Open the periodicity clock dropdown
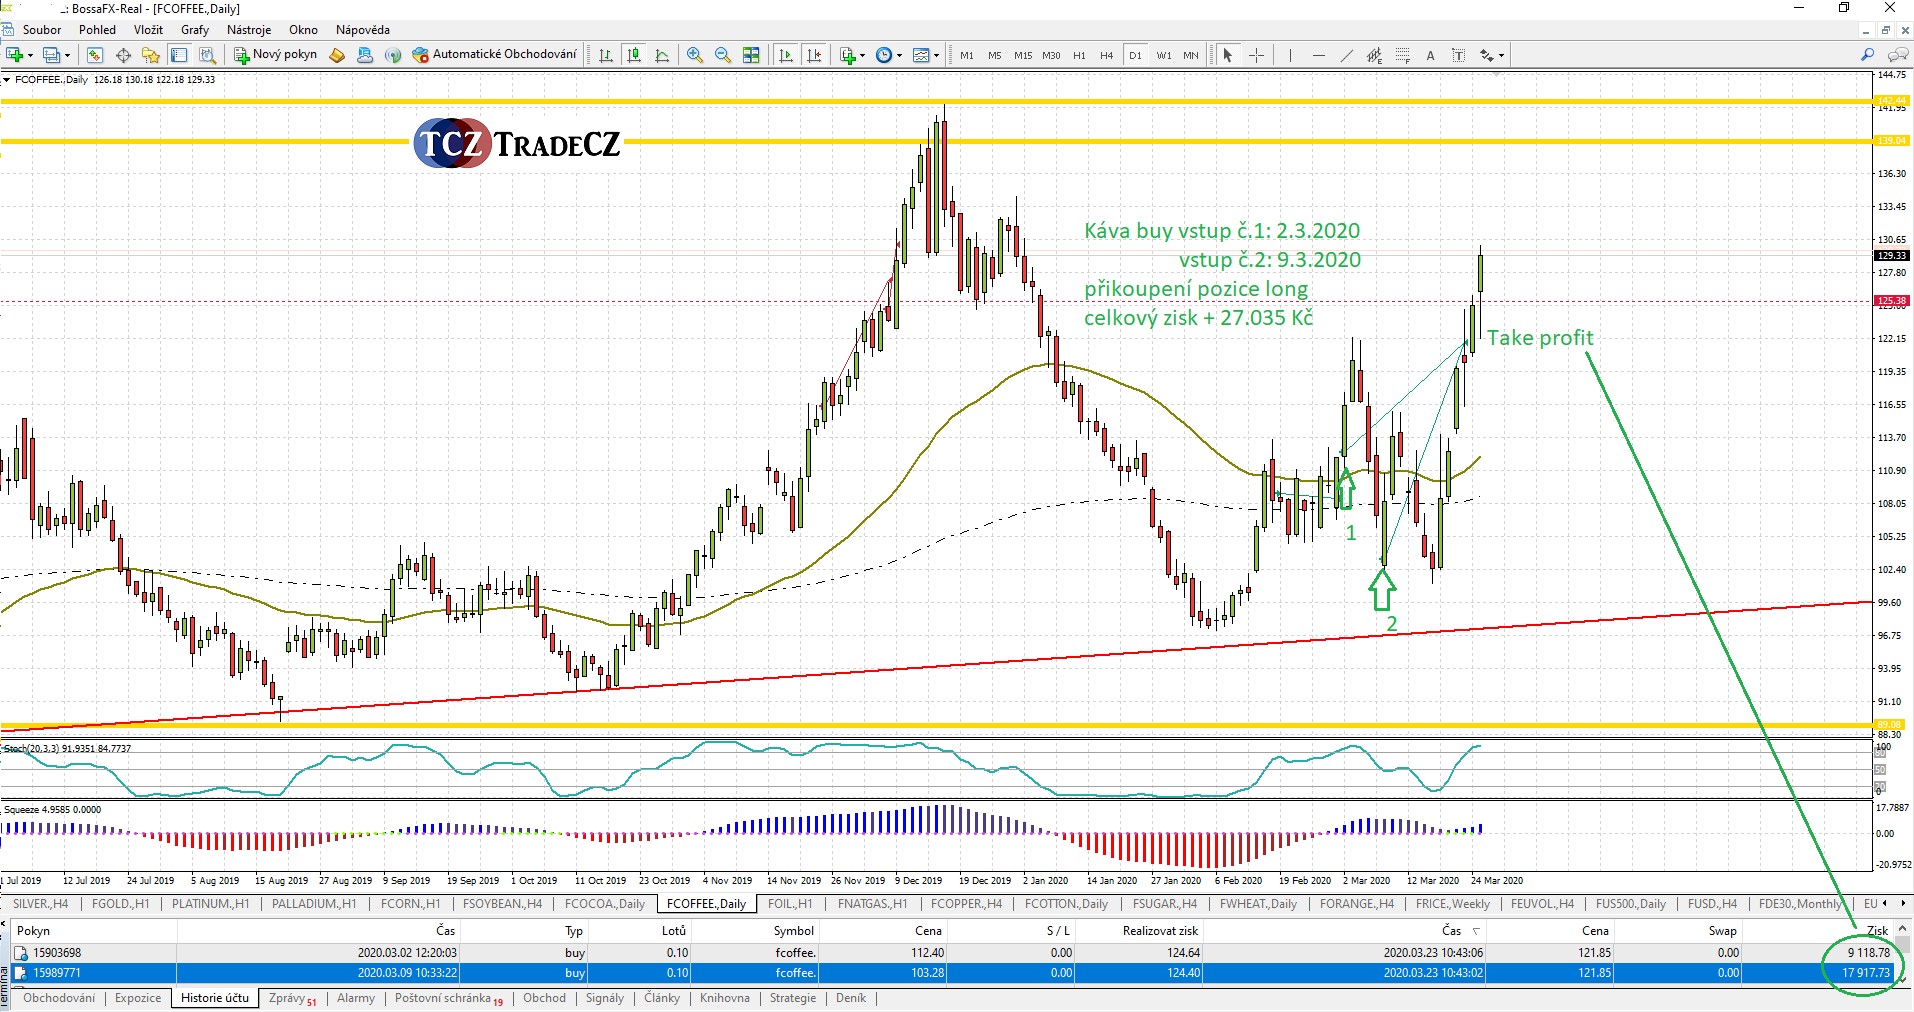Screen dimensions: 1914x1012 click(x=899, y=56)
